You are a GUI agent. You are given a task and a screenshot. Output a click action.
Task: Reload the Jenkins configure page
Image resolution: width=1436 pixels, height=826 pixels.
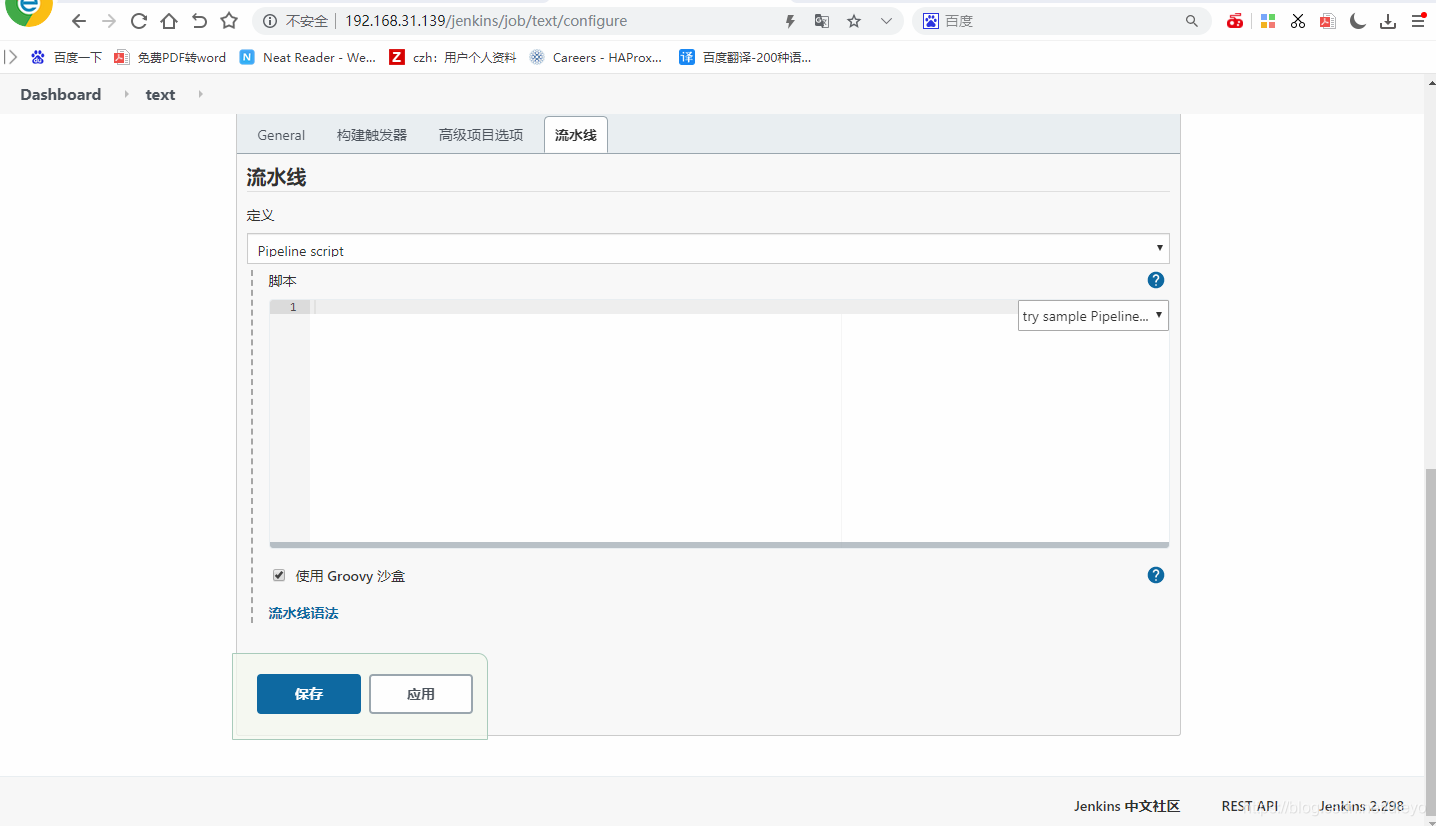[139, 21]
